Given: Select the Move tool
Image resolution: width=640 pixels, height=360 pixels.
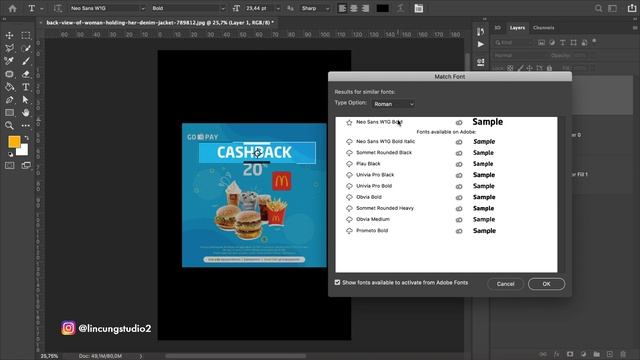Looking at the screenshot, I should [x=9, y=36].
